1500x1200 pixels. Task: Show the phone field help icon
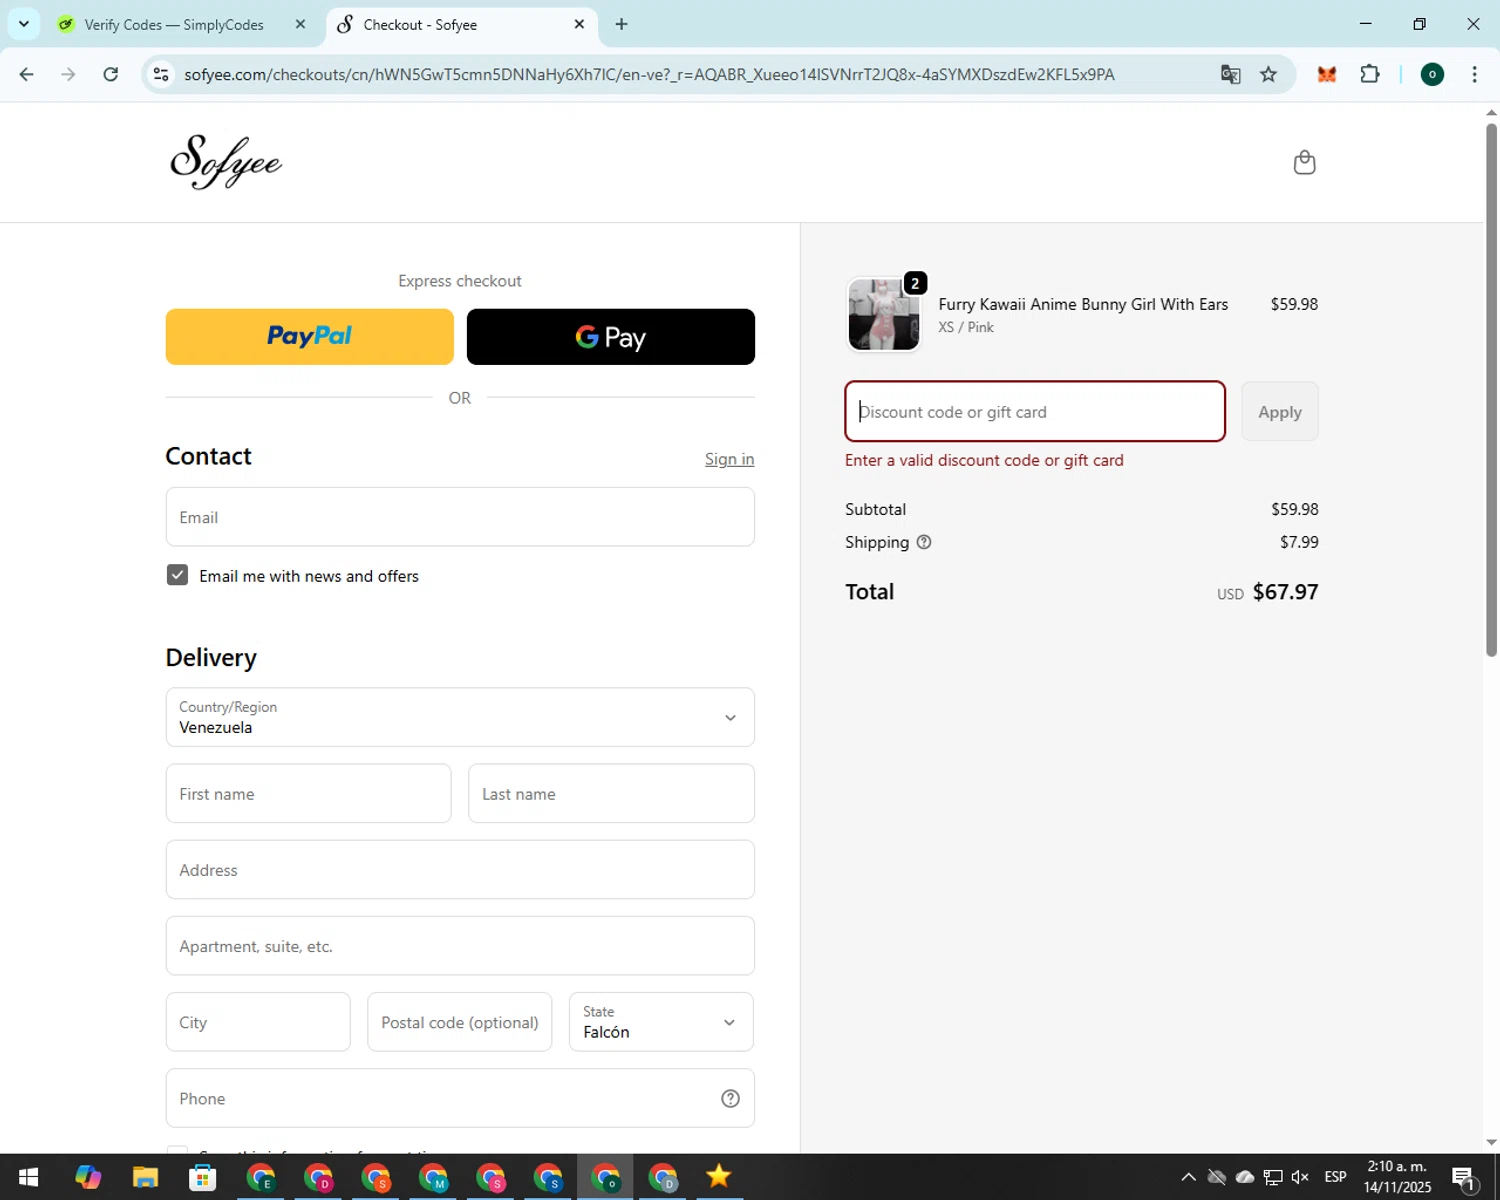click(730, 1098)
